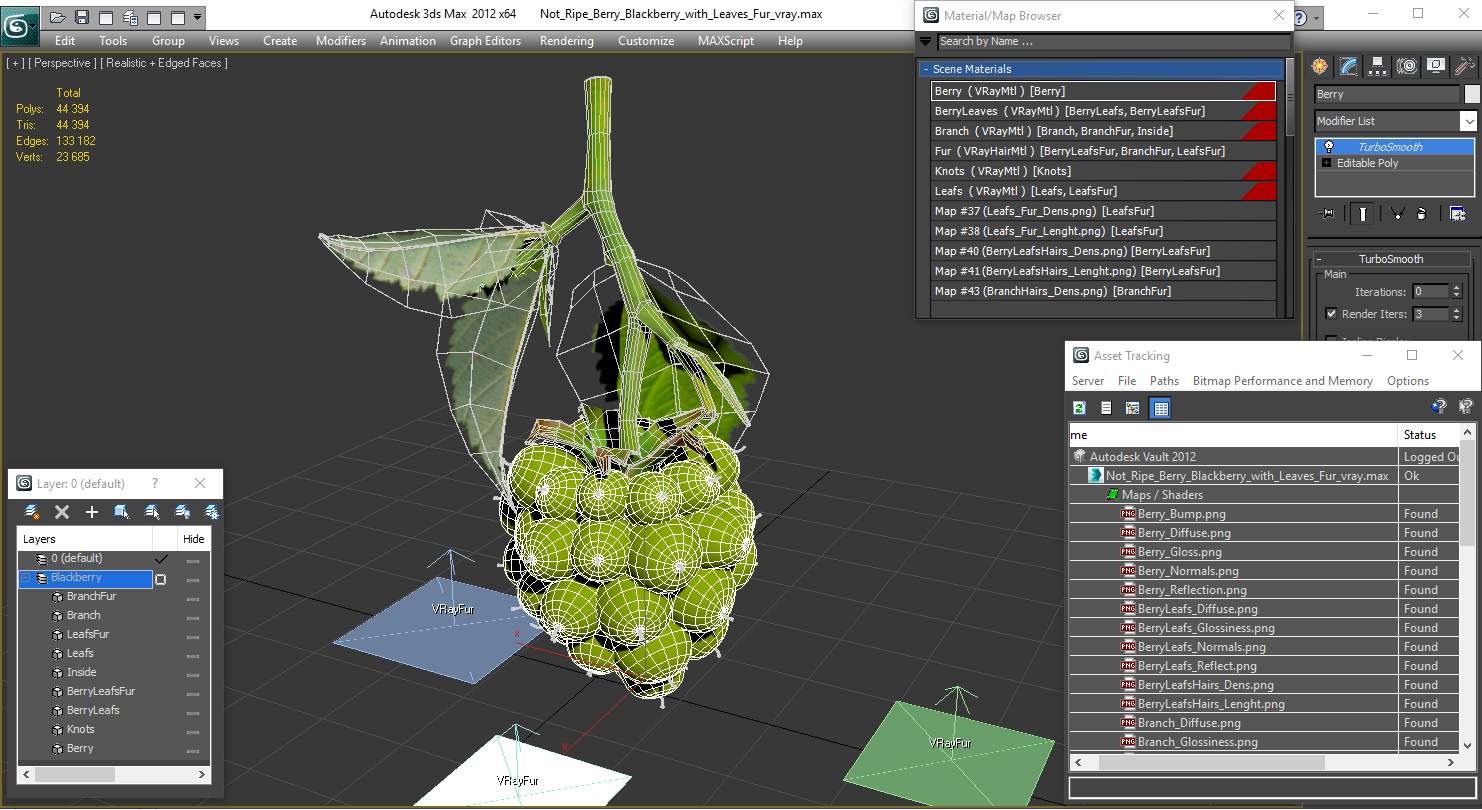The height and width of the screenshot is (810, 1482).
Task: Toggle the TurboSmooth modifier lightbulb
Action: coord(1328,147)
